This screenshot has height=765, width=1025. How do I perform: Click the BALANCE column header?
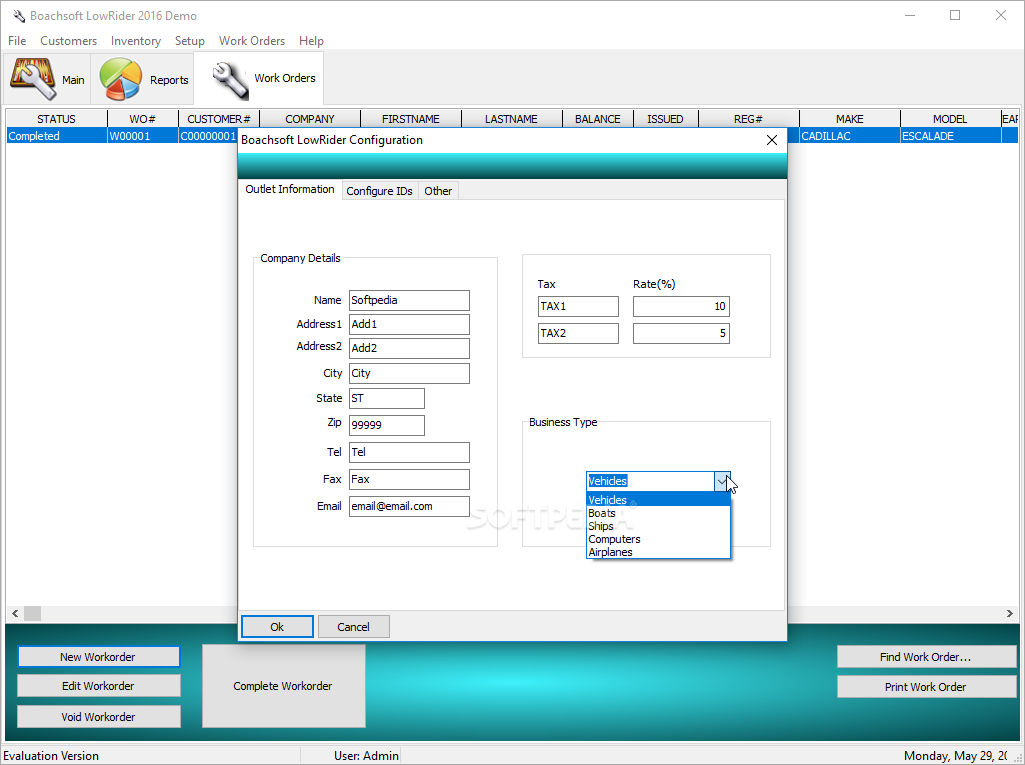tap(597, 119)
